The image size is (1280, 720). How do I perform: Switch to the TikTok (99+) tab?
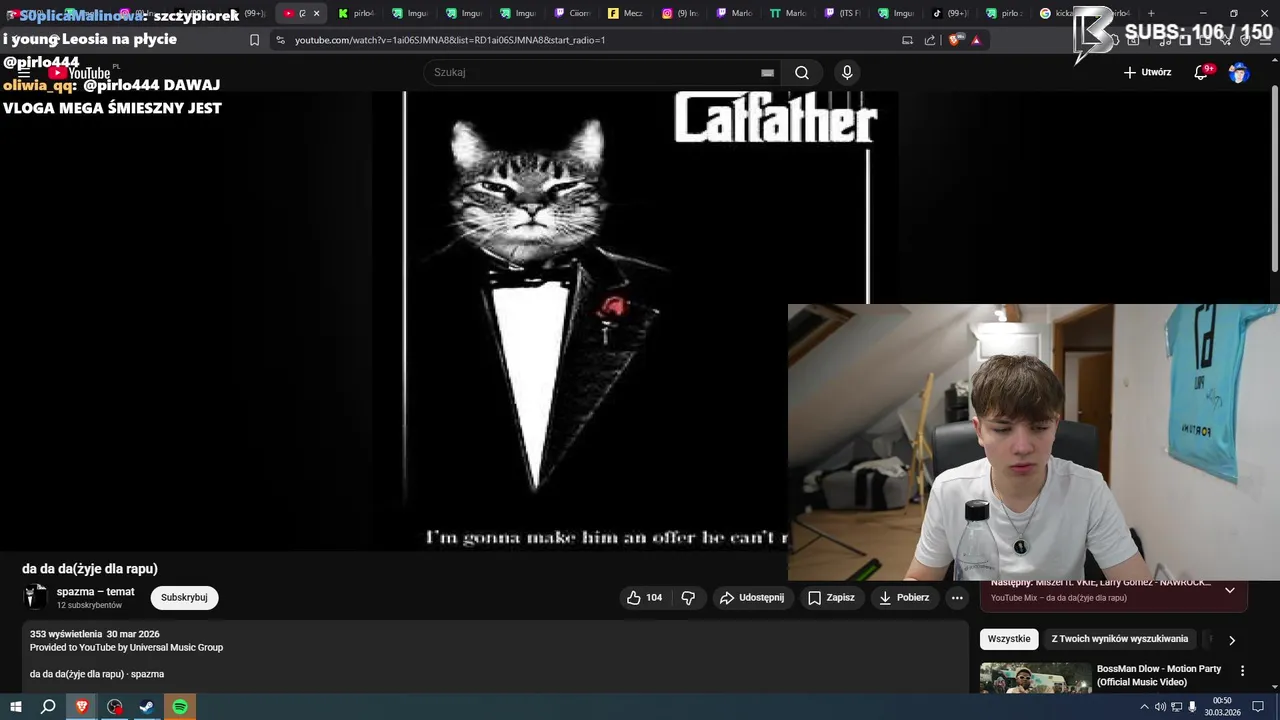coord(950,13)
